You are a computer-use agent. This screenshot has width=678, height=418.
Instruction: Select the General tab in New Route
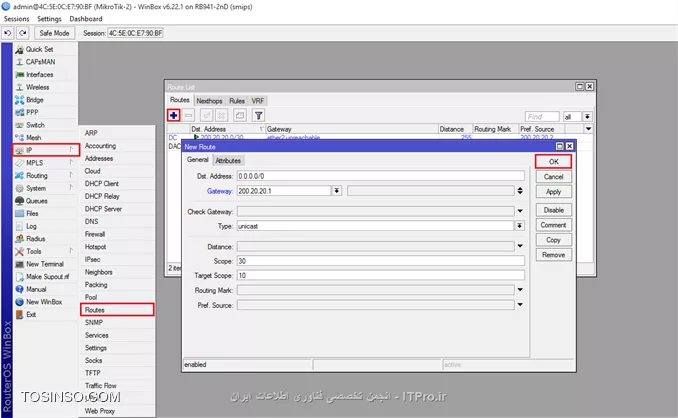(x=198, y=160)
